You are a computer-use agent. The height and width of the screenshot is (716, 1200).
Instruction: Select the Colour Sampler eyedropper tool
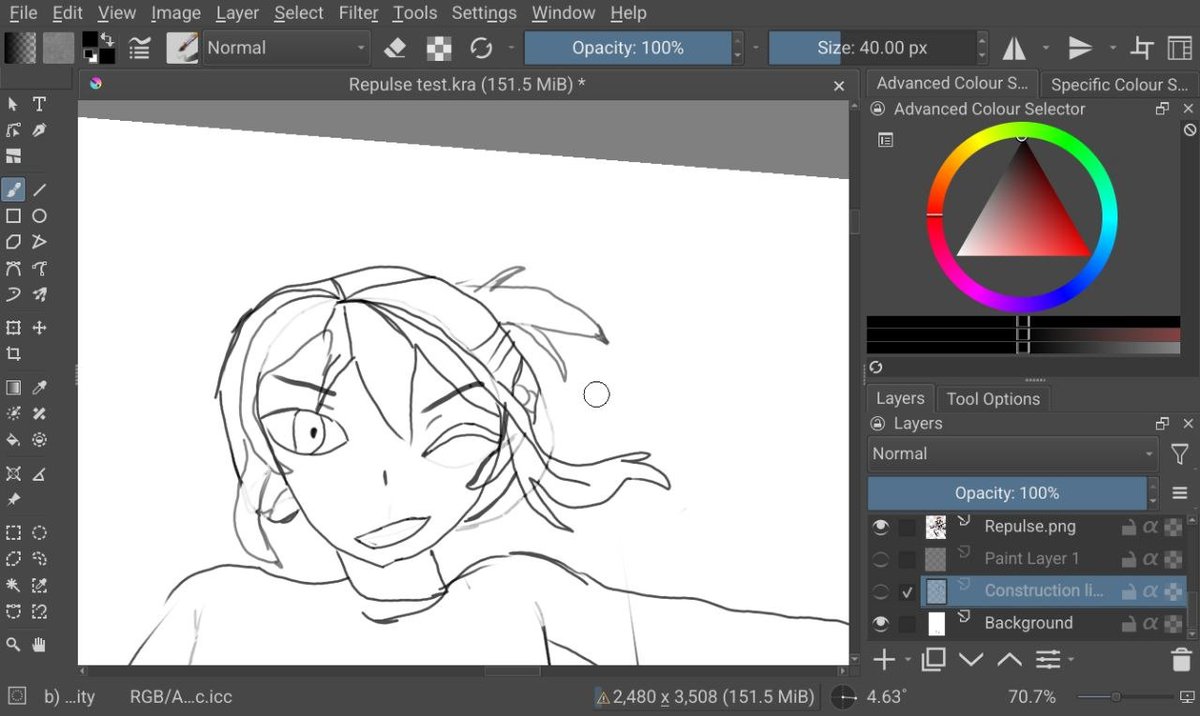coord(39,387)
